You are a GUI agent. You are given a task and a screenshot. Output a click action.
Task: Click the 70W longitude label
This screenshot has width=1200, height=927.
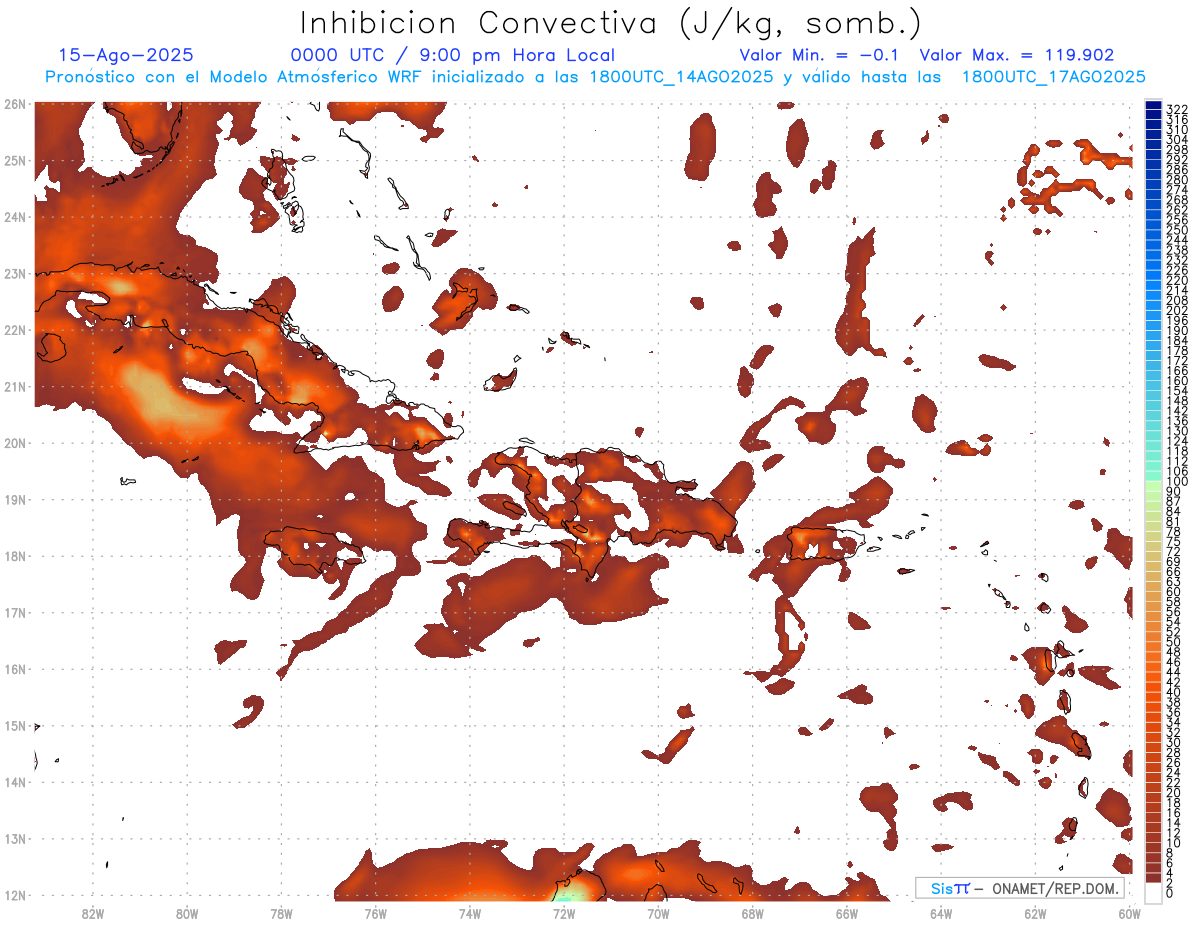click(x=658, y=914)
